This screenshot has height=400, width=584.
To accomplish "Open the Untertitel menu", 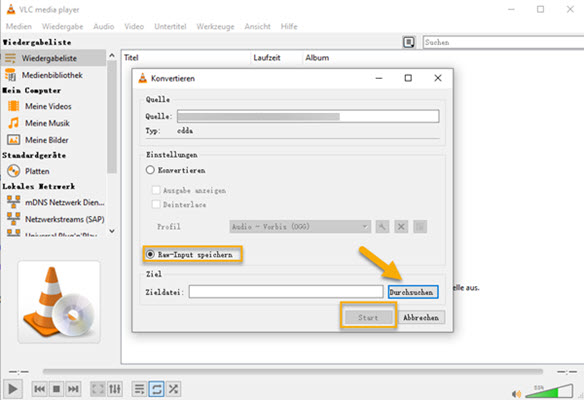I will [170, 26].
